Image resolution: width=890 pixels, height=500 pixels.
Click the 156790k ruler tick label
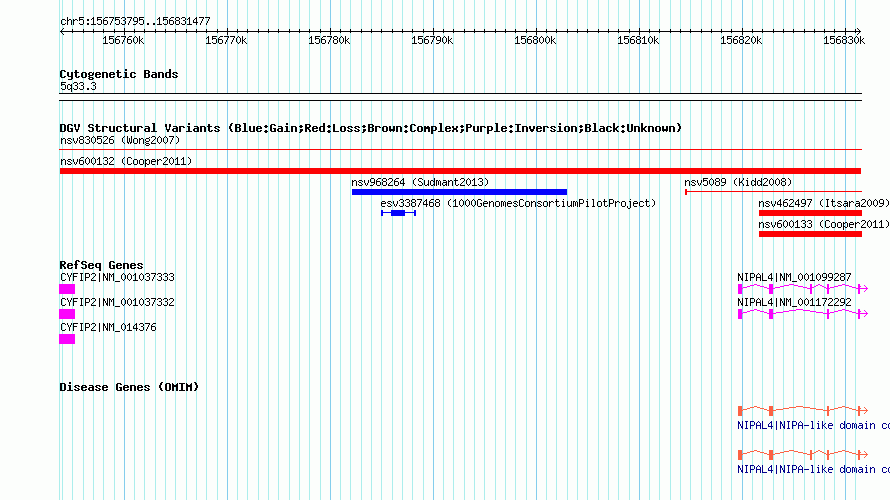[x=432, y=40]
